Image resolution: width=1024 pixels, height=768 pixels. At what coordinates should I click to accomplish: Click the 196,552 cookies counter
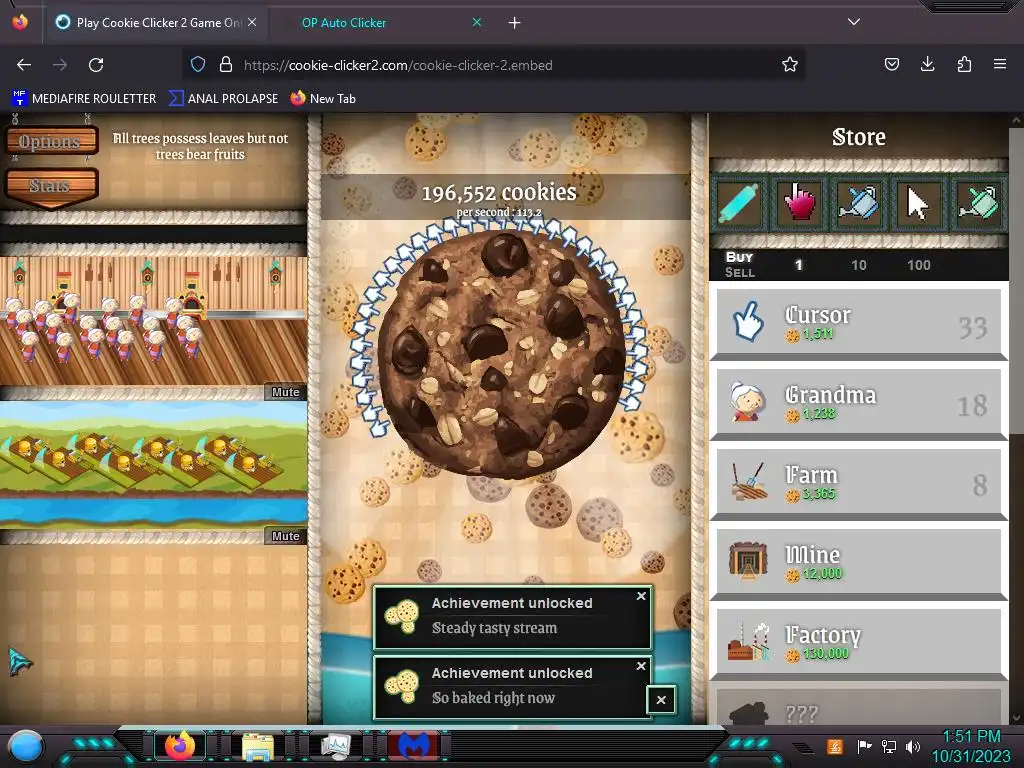click(499, 192)
